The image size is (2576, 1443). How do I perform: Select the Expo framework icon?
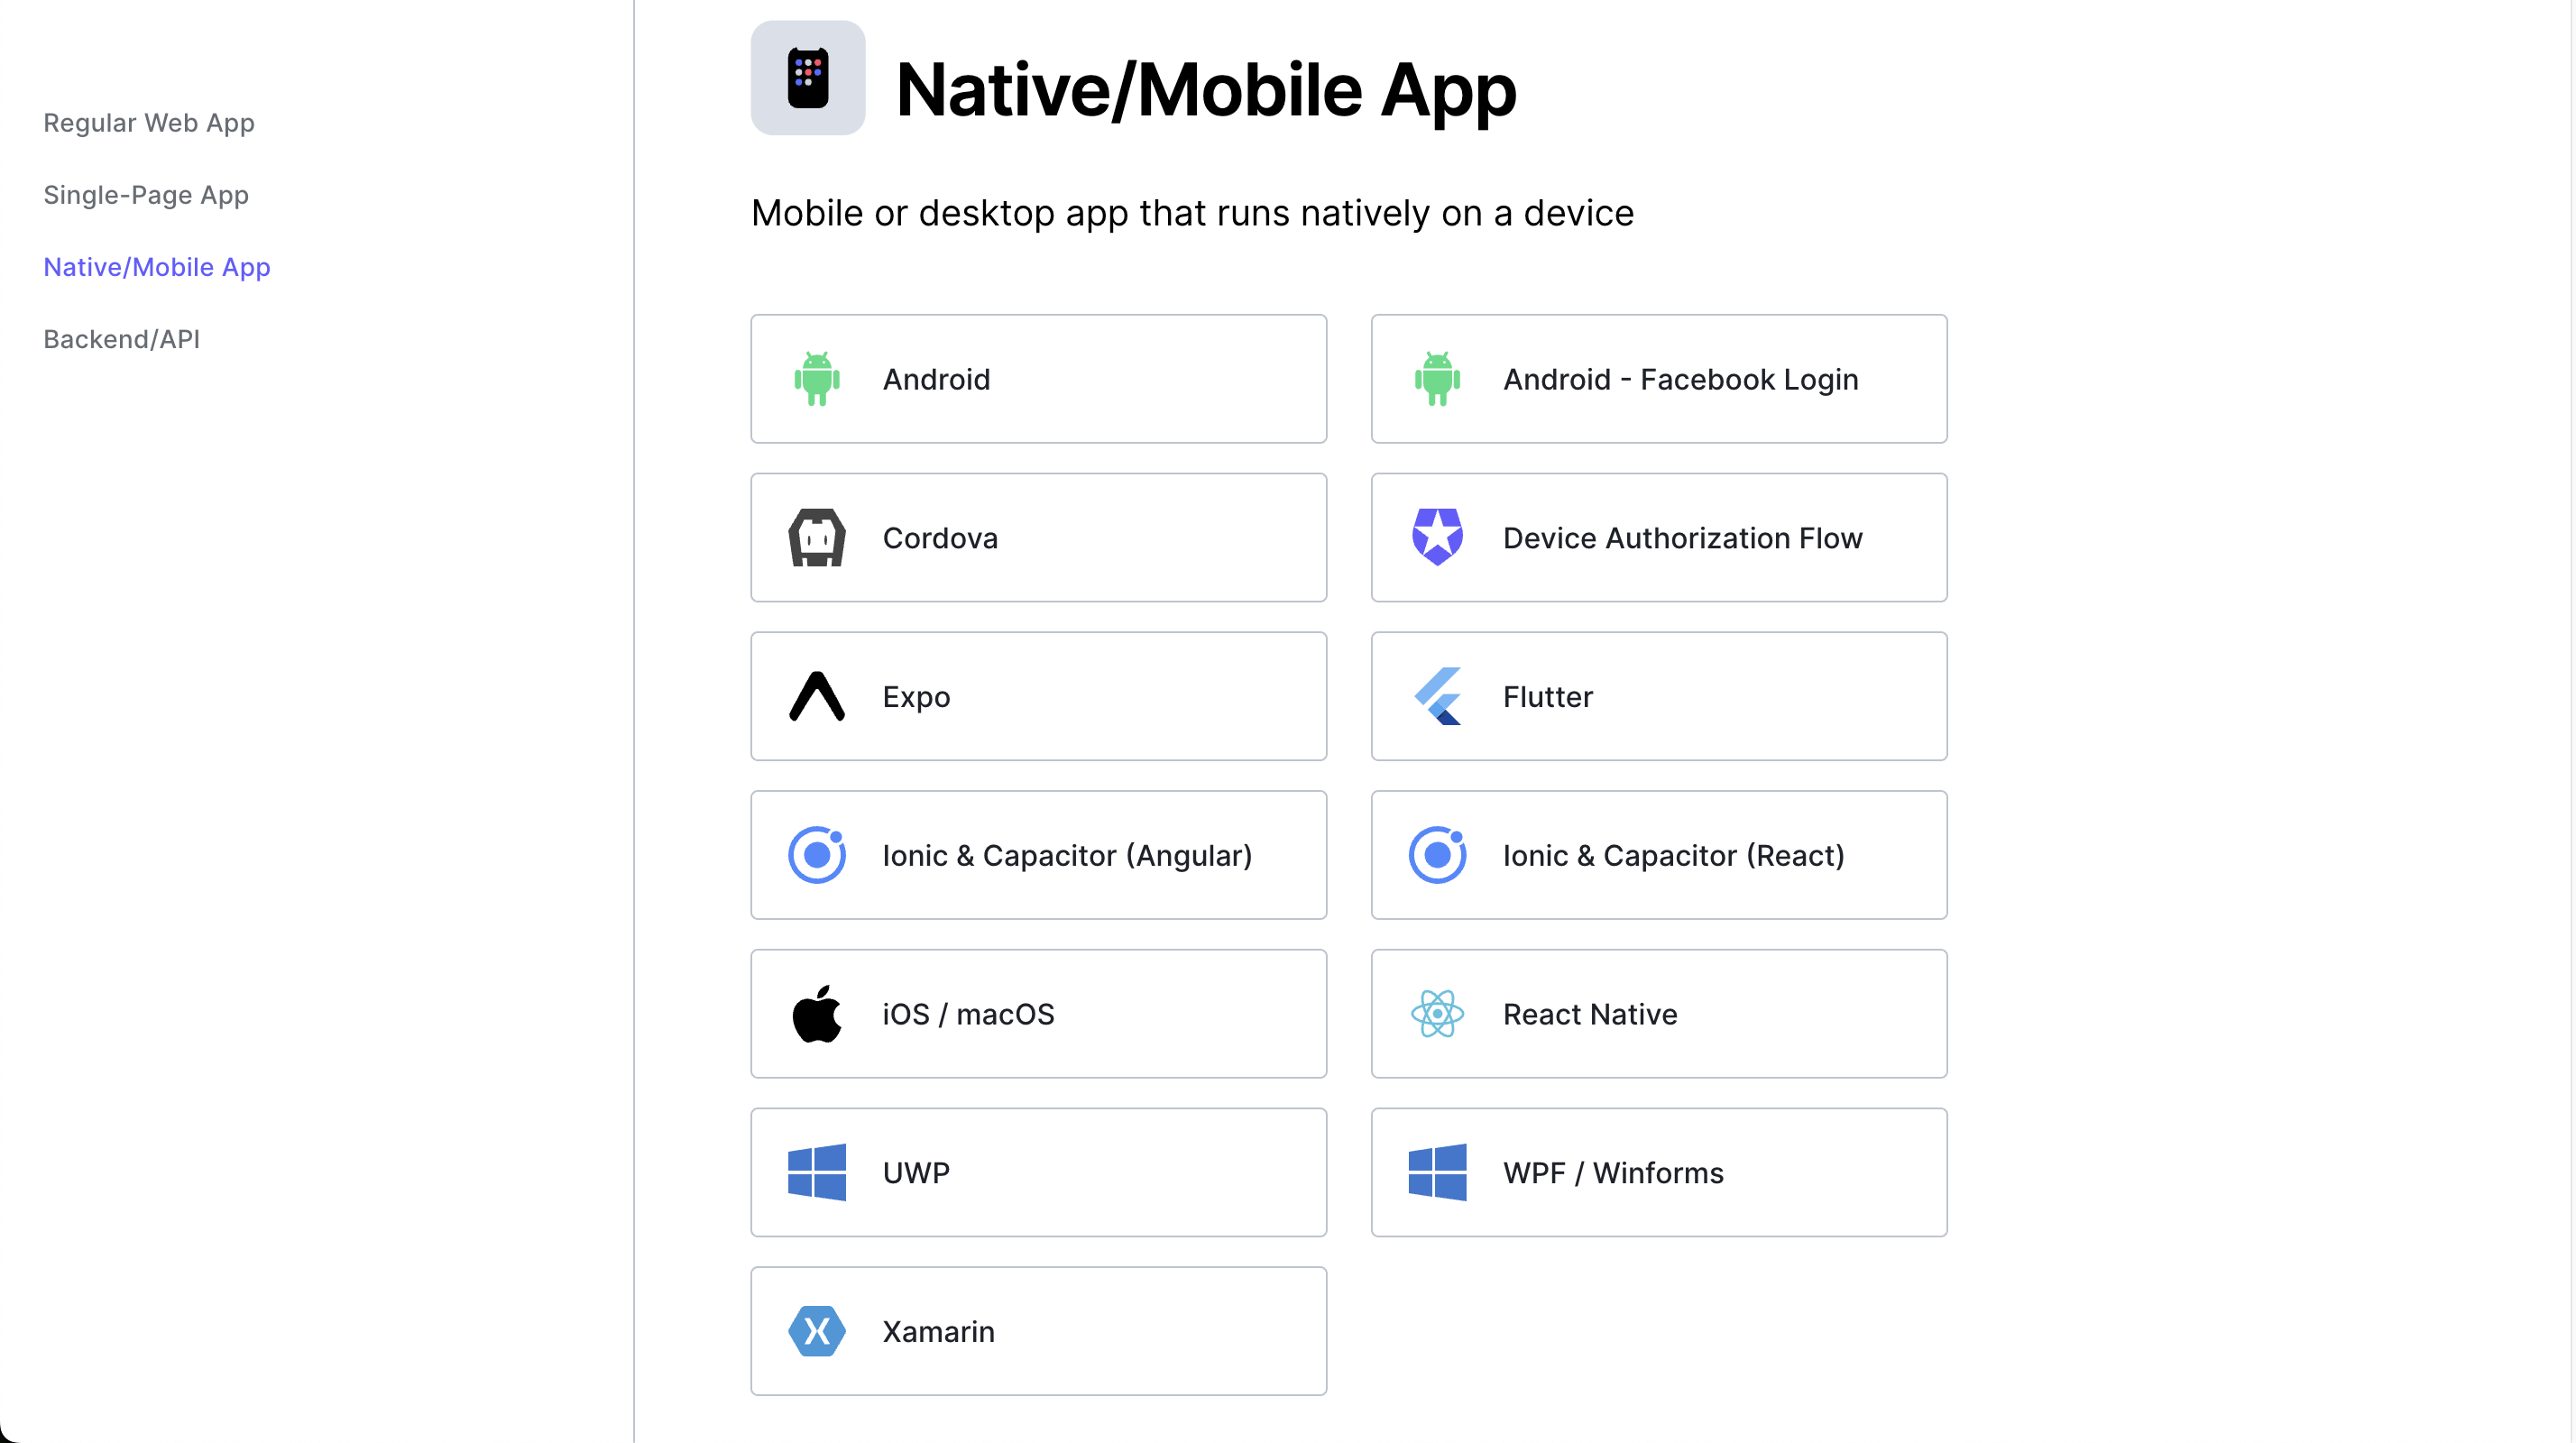pos(815,695)
